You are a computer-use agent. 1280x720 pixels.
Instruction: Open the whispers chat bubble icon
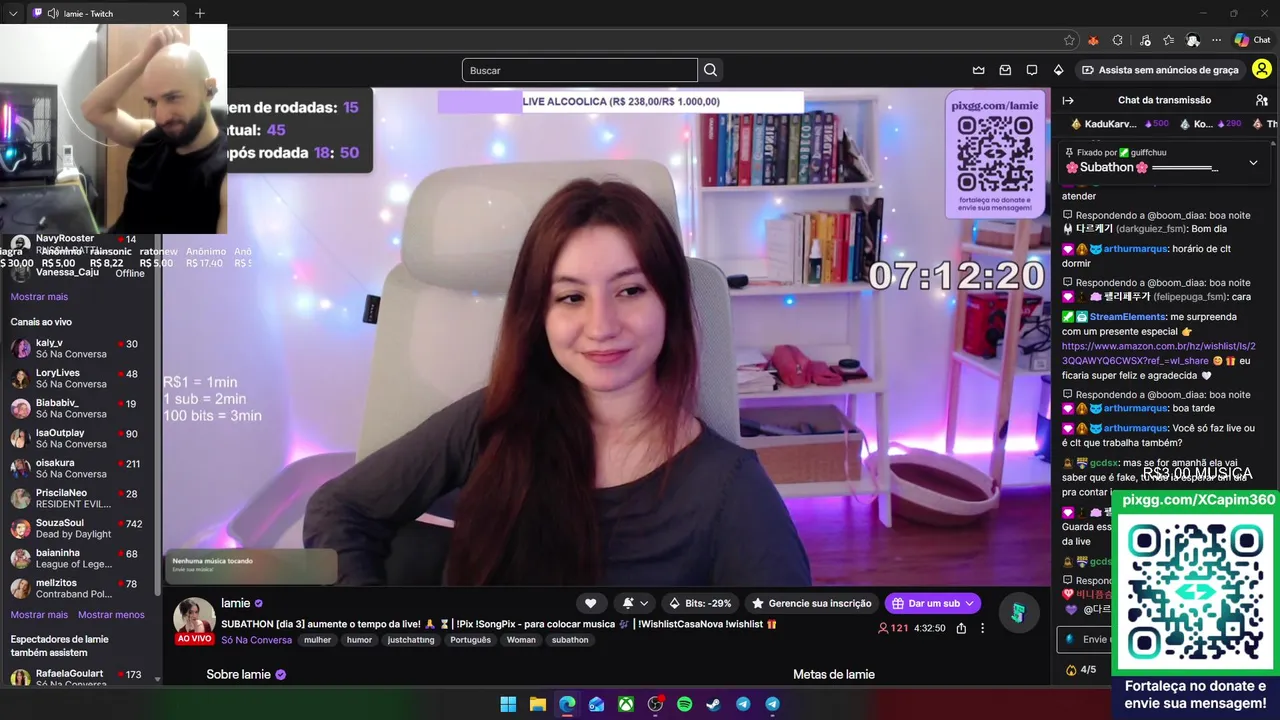tap(1032, 70)
